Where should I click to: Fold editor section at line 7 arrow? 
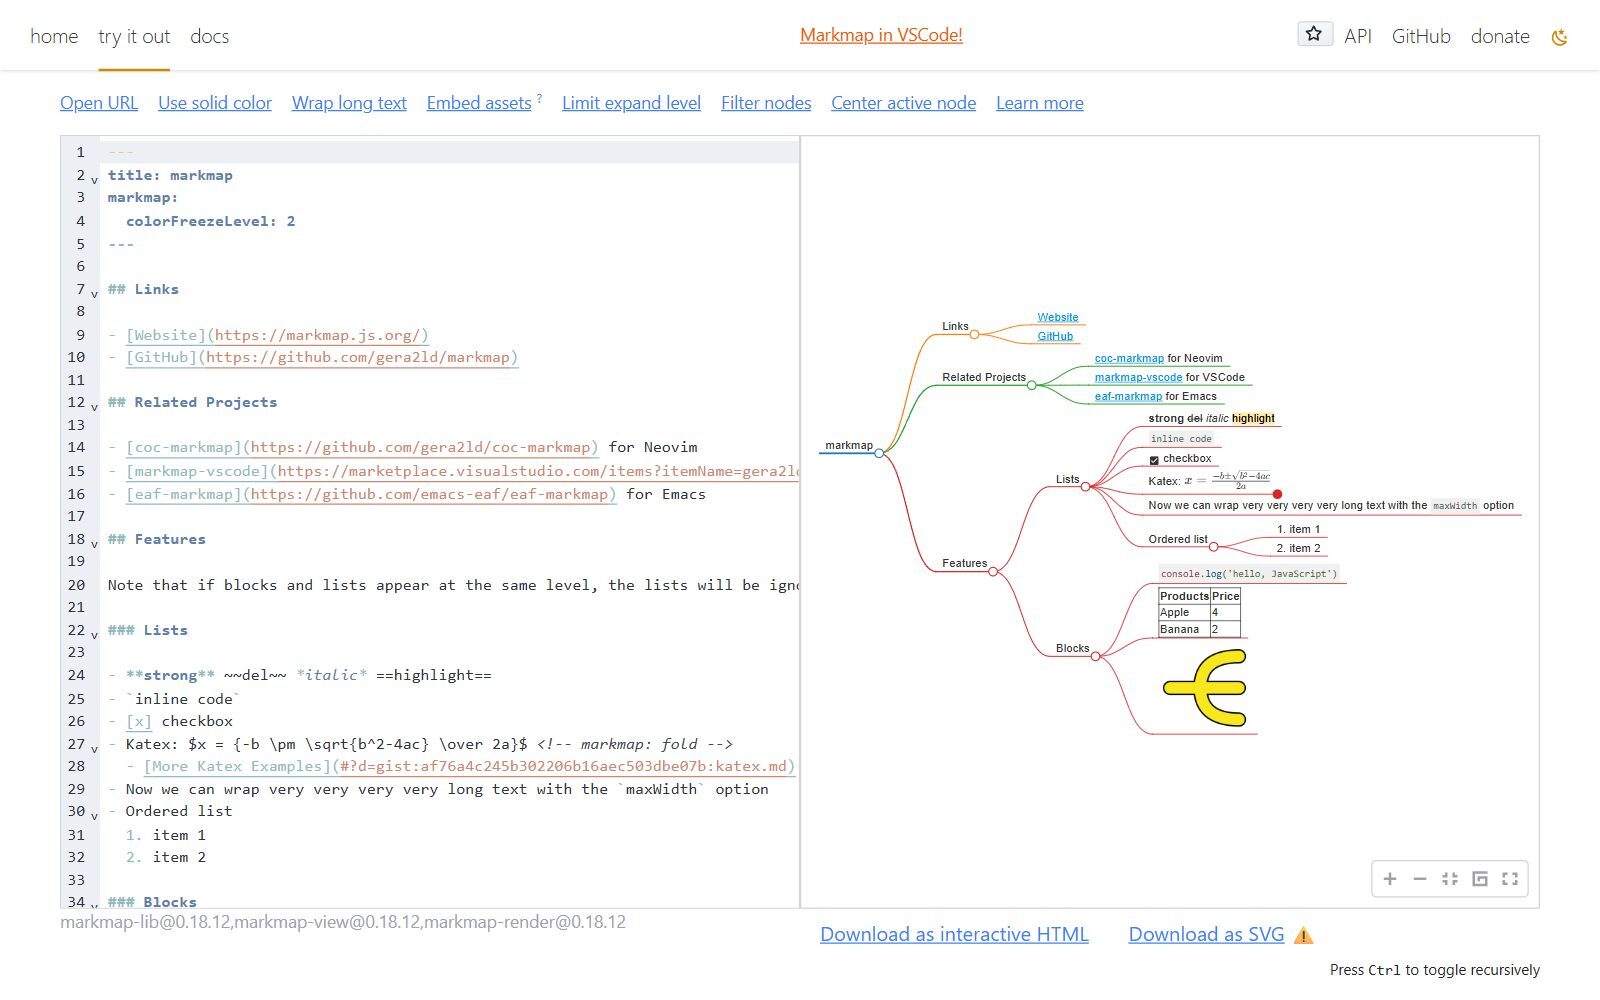(x=95, y=293)
